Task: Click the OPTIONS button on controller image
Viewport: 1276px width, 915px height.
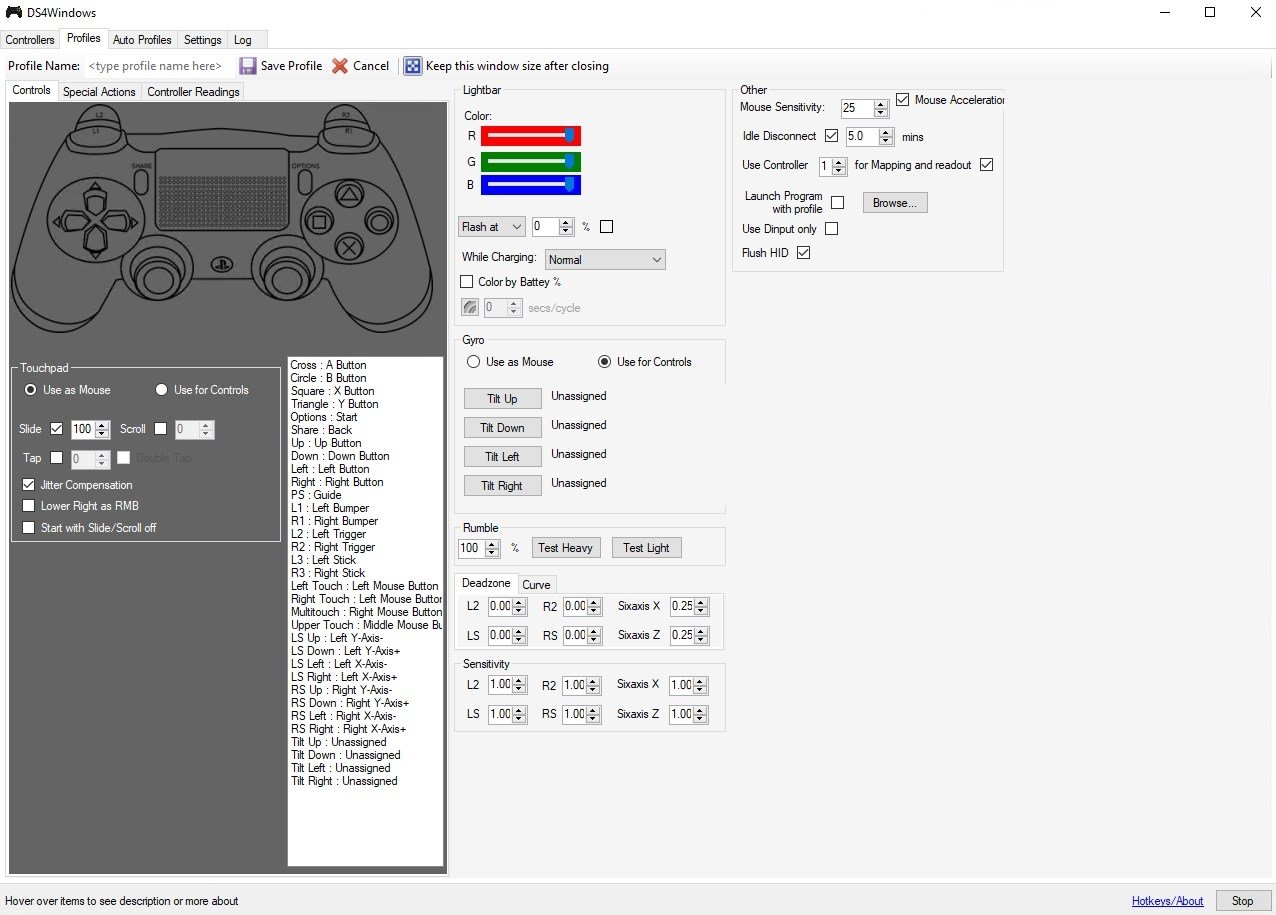Action: (304, 180)
